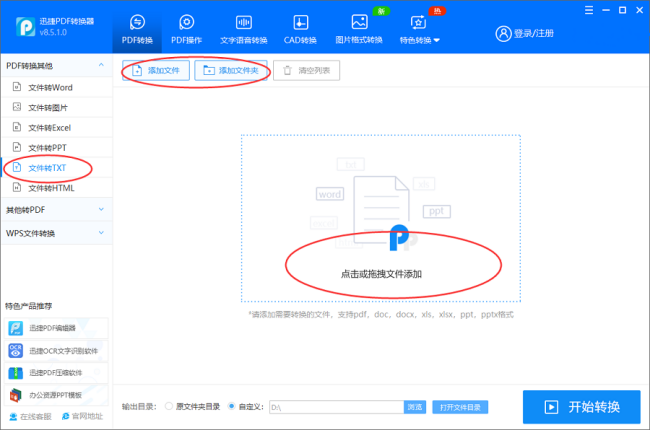Screen dimensions: 650x430
Task: Open 迅捷OCR文字识别软件 recommendation
Action: pos(56,351)
